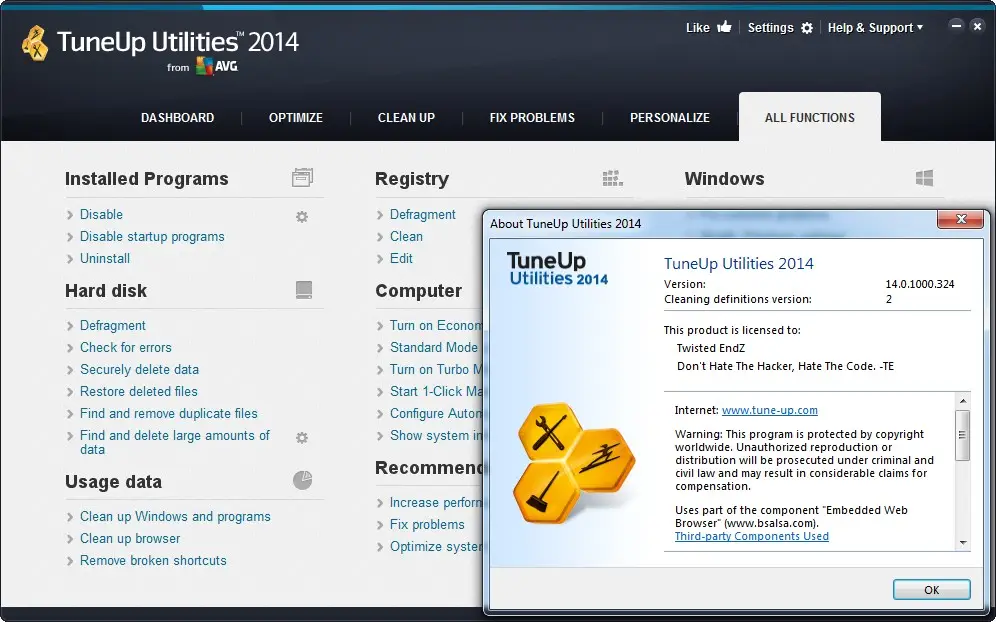This screenshot has width=996, height=622.
Task: Open Check for errors
Action: coord(126,348)
